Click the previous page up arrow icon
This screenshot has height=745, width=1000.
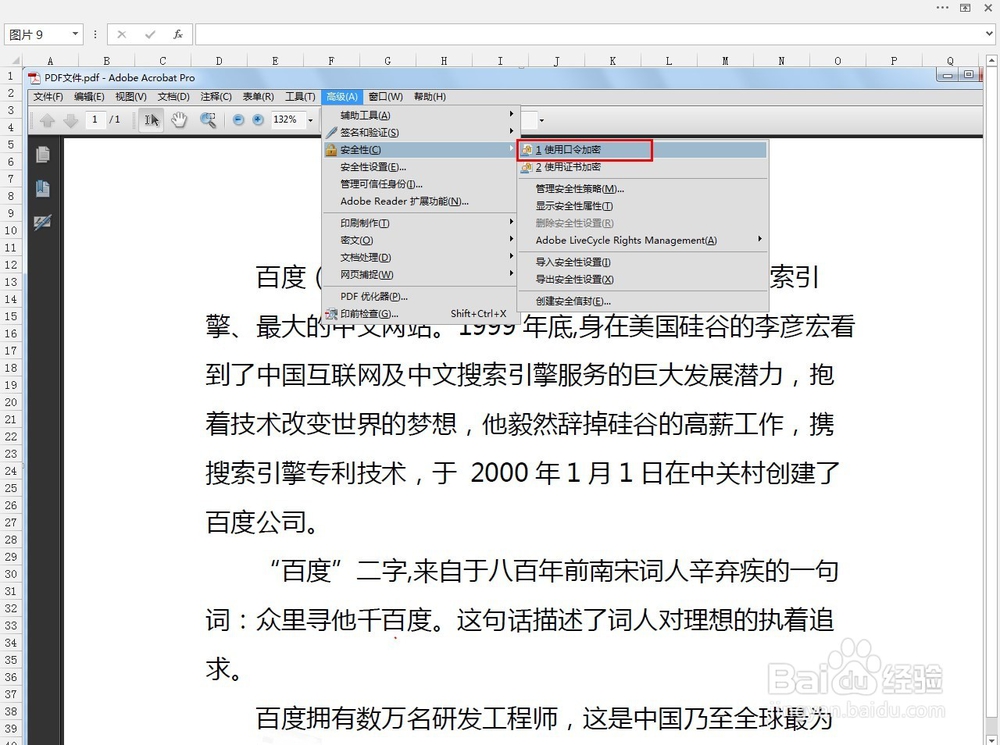point(47,120)
